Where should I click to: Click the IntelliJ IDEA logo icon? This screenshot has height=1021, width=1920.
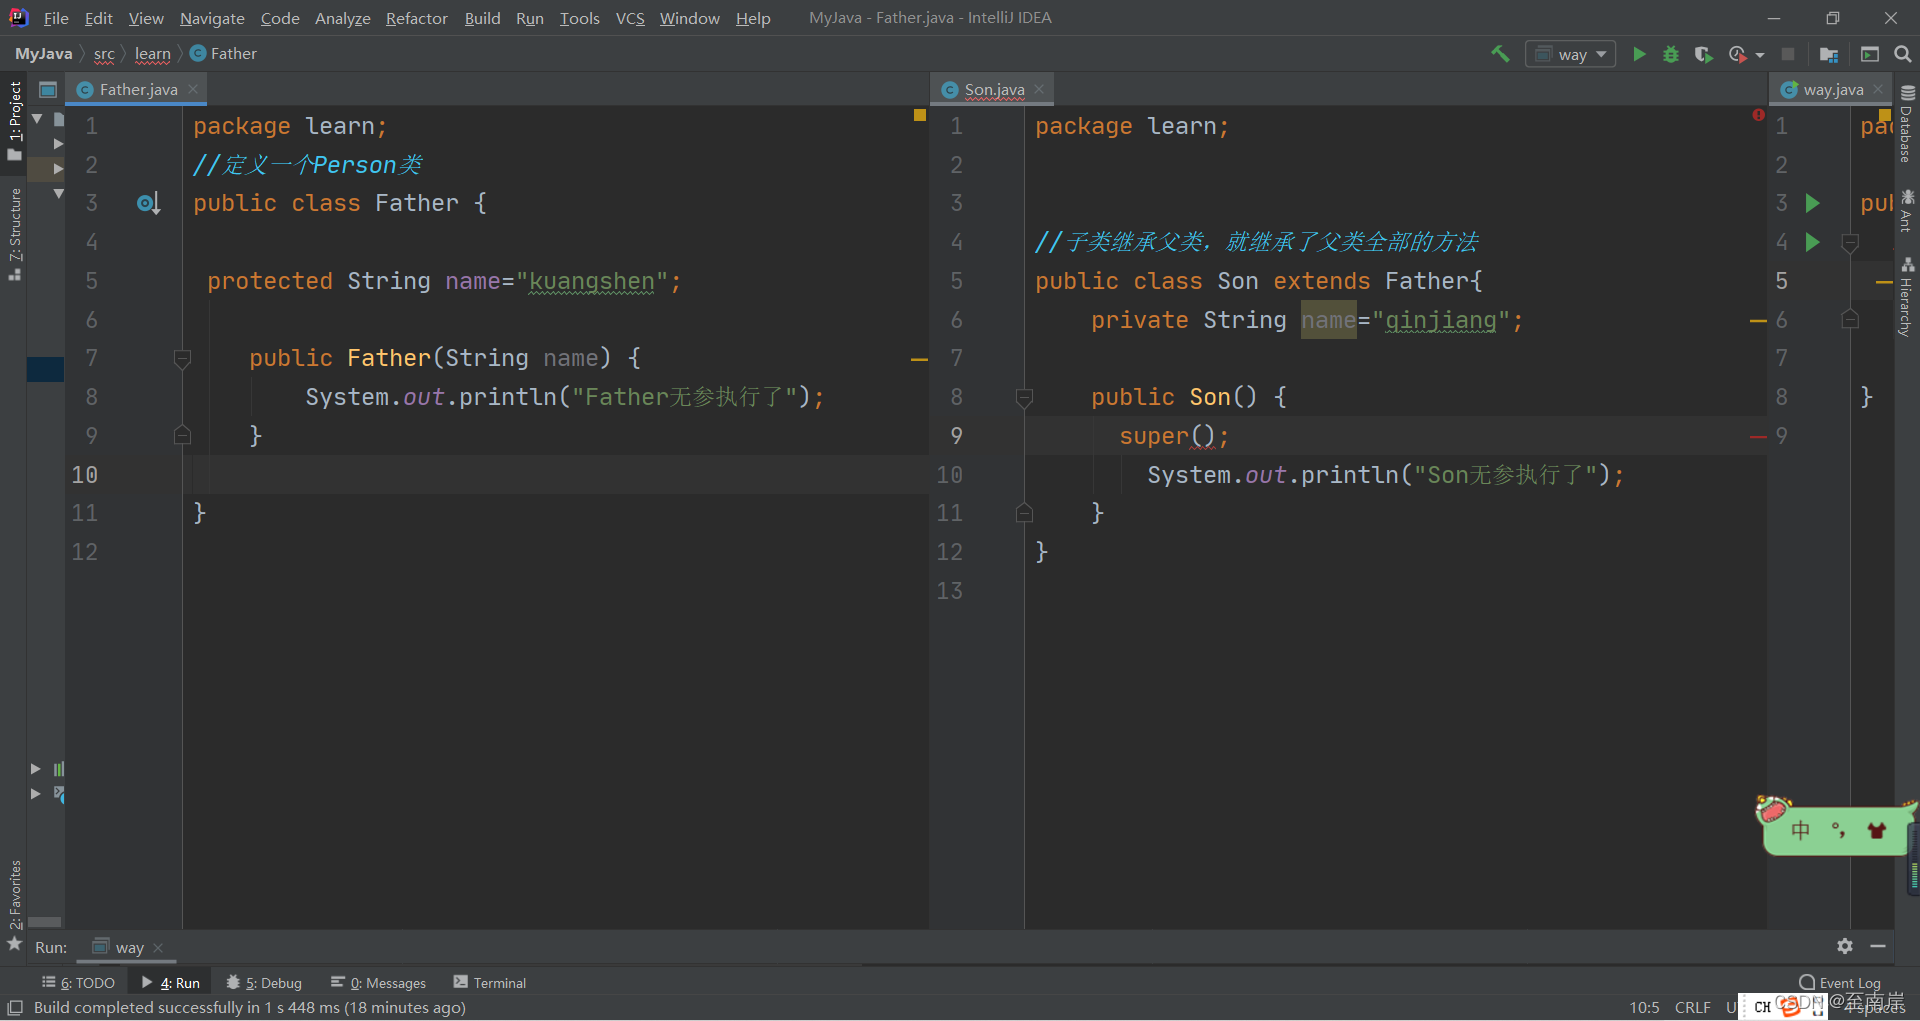pos(18,17)
